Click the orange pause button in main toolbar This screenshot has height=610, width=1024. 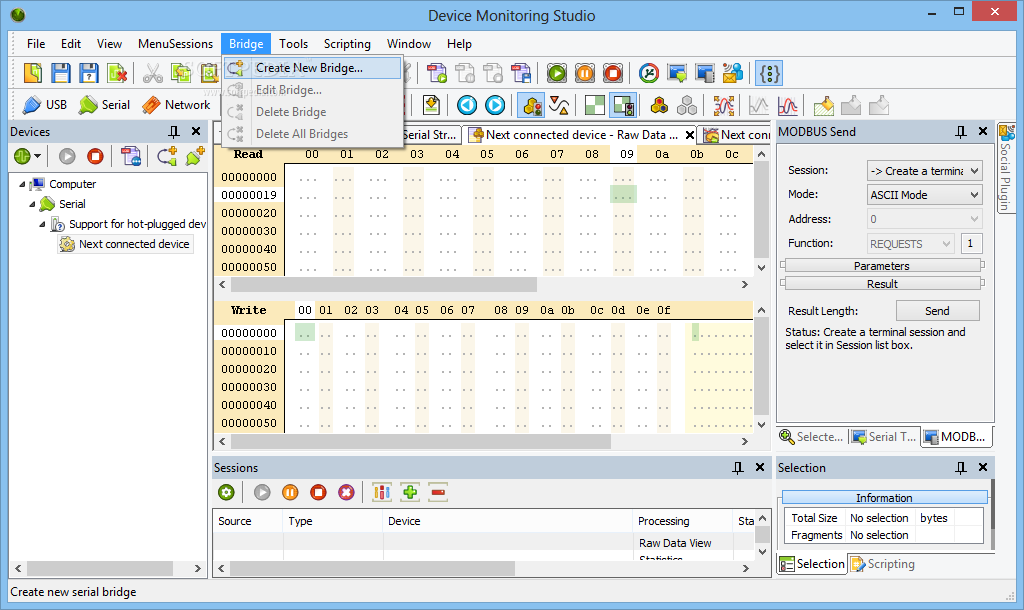[585, 73]
